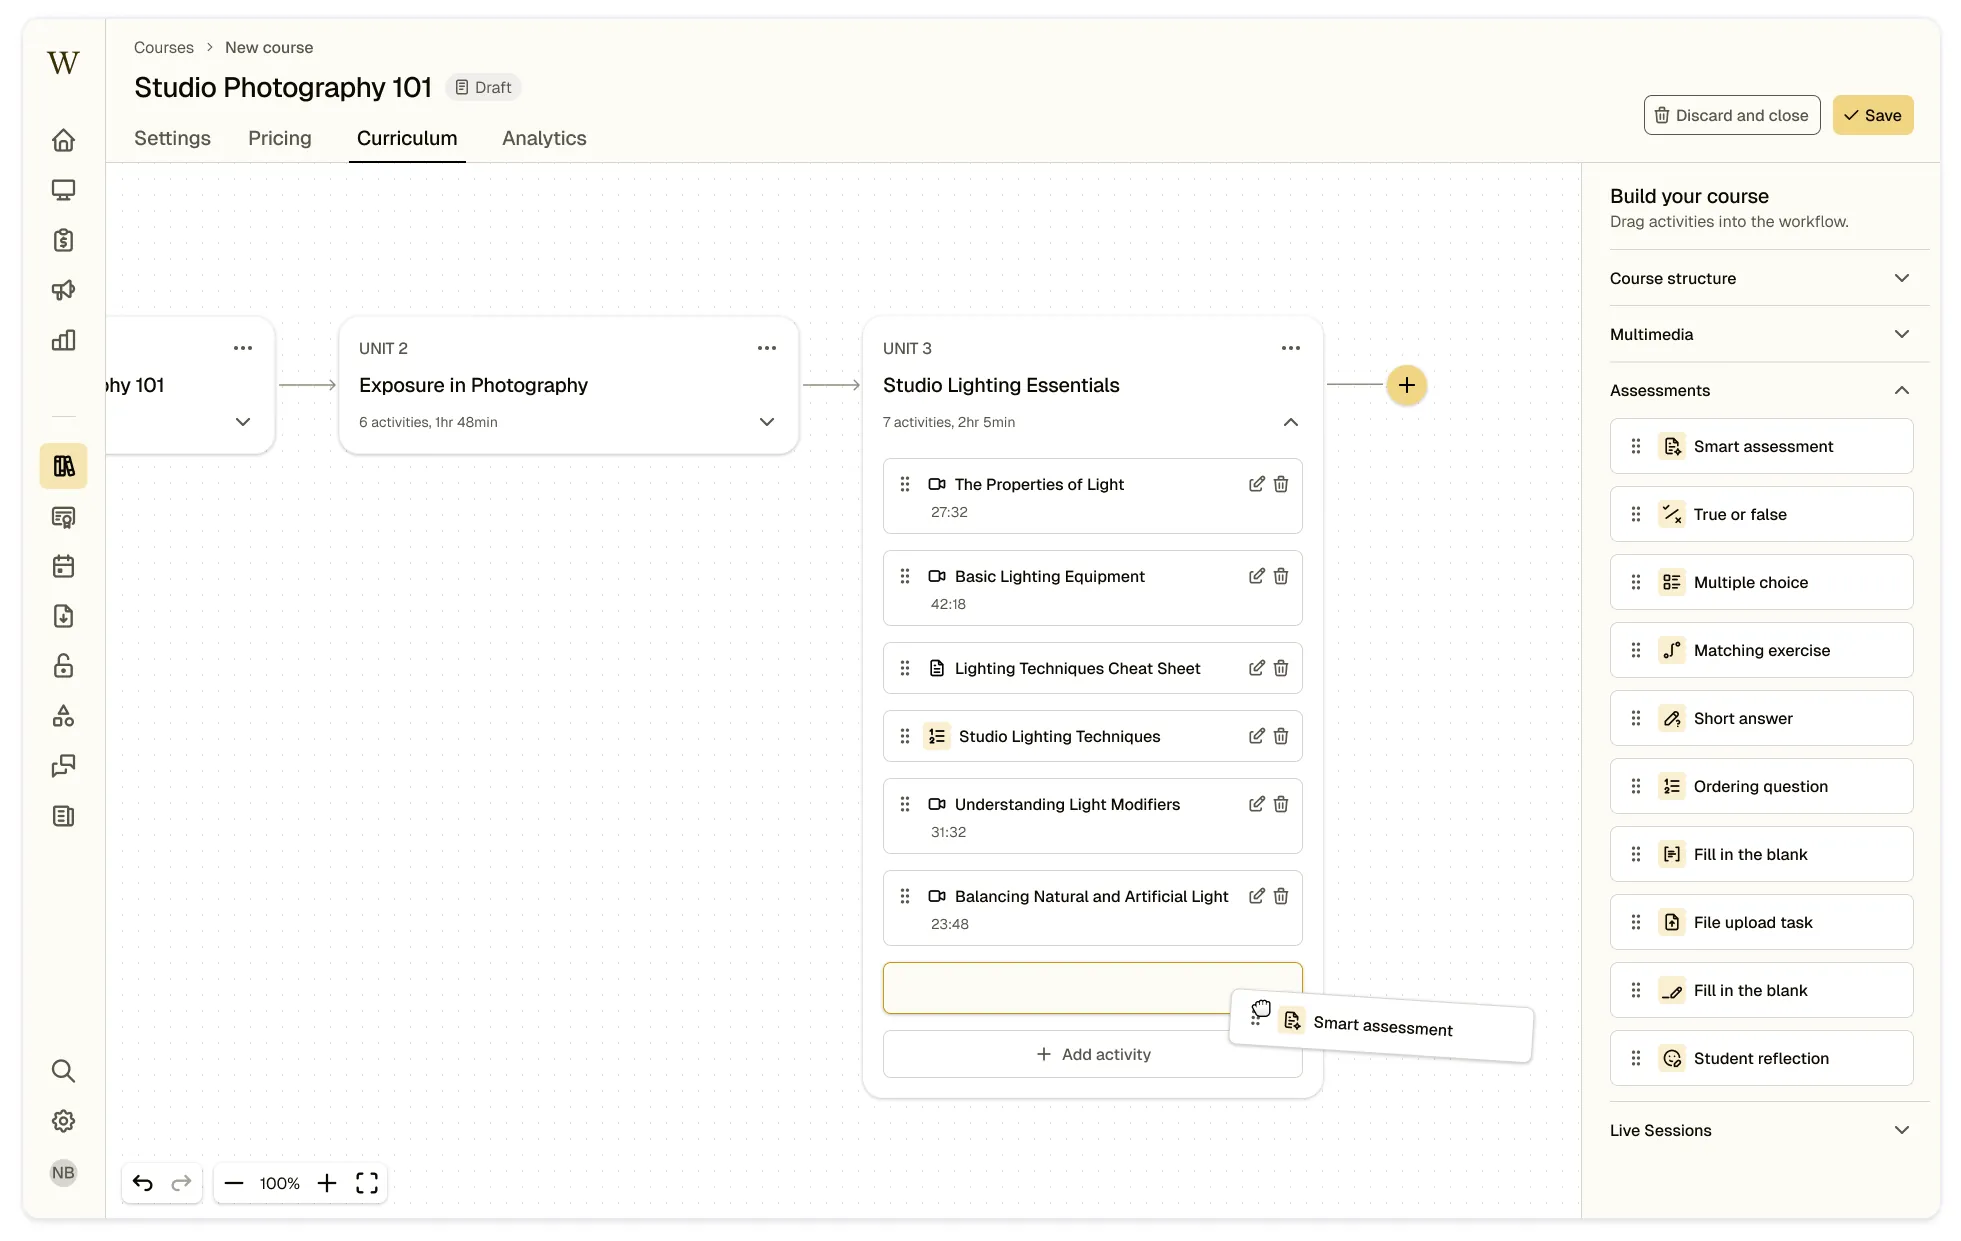Open Unit 3 more options menu
1961x1241 pixels.
pos(1290,348)
